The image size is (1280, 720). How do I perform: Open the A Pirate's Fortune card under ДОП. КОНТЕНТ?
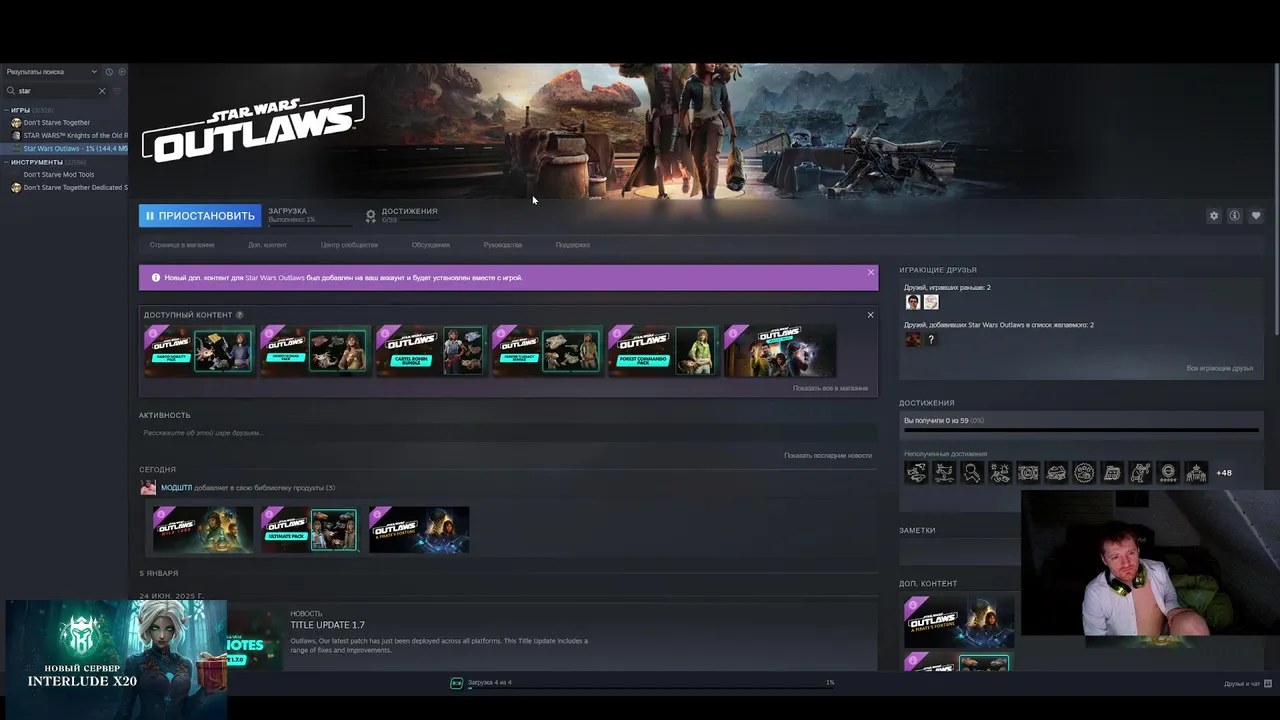(960, 622)
